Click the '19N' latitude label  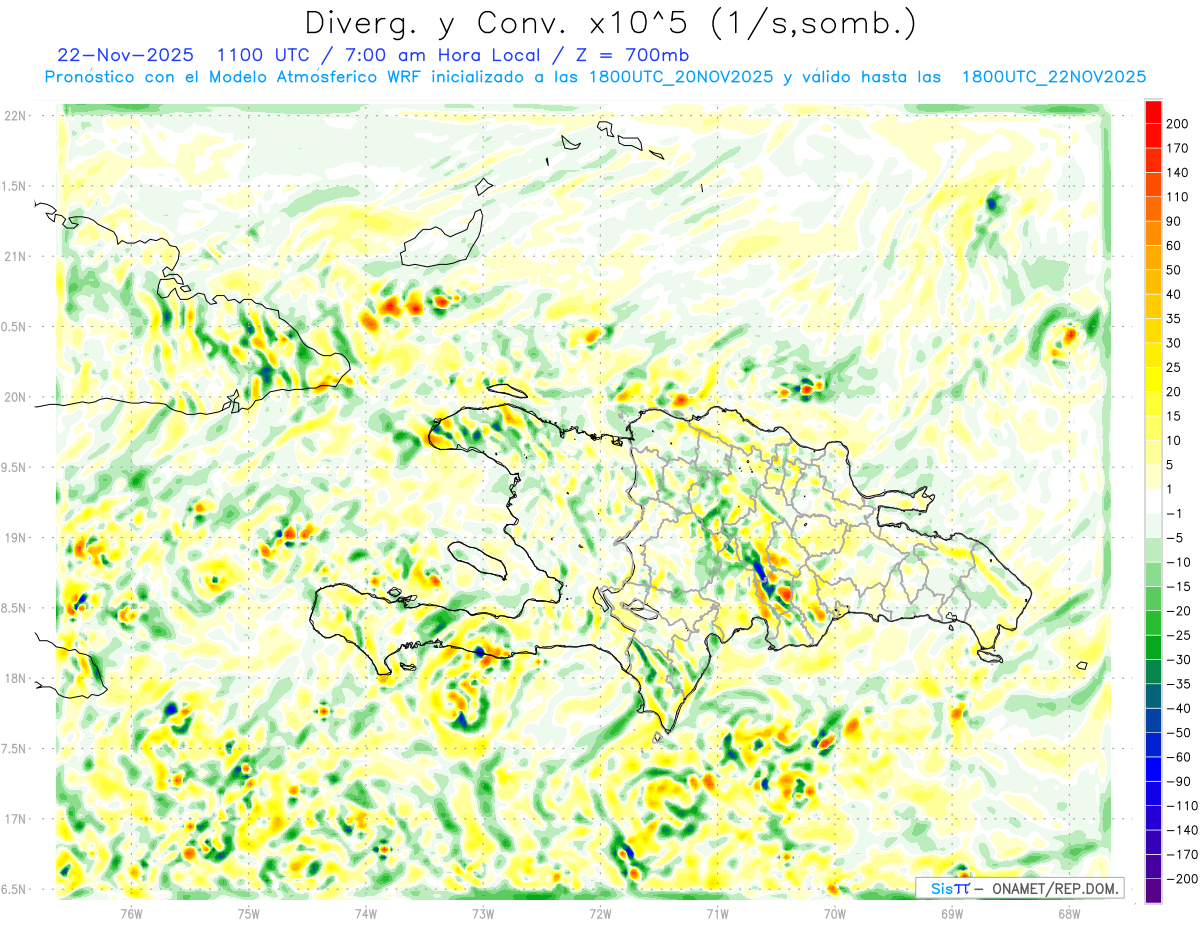[x=14, y=538]
